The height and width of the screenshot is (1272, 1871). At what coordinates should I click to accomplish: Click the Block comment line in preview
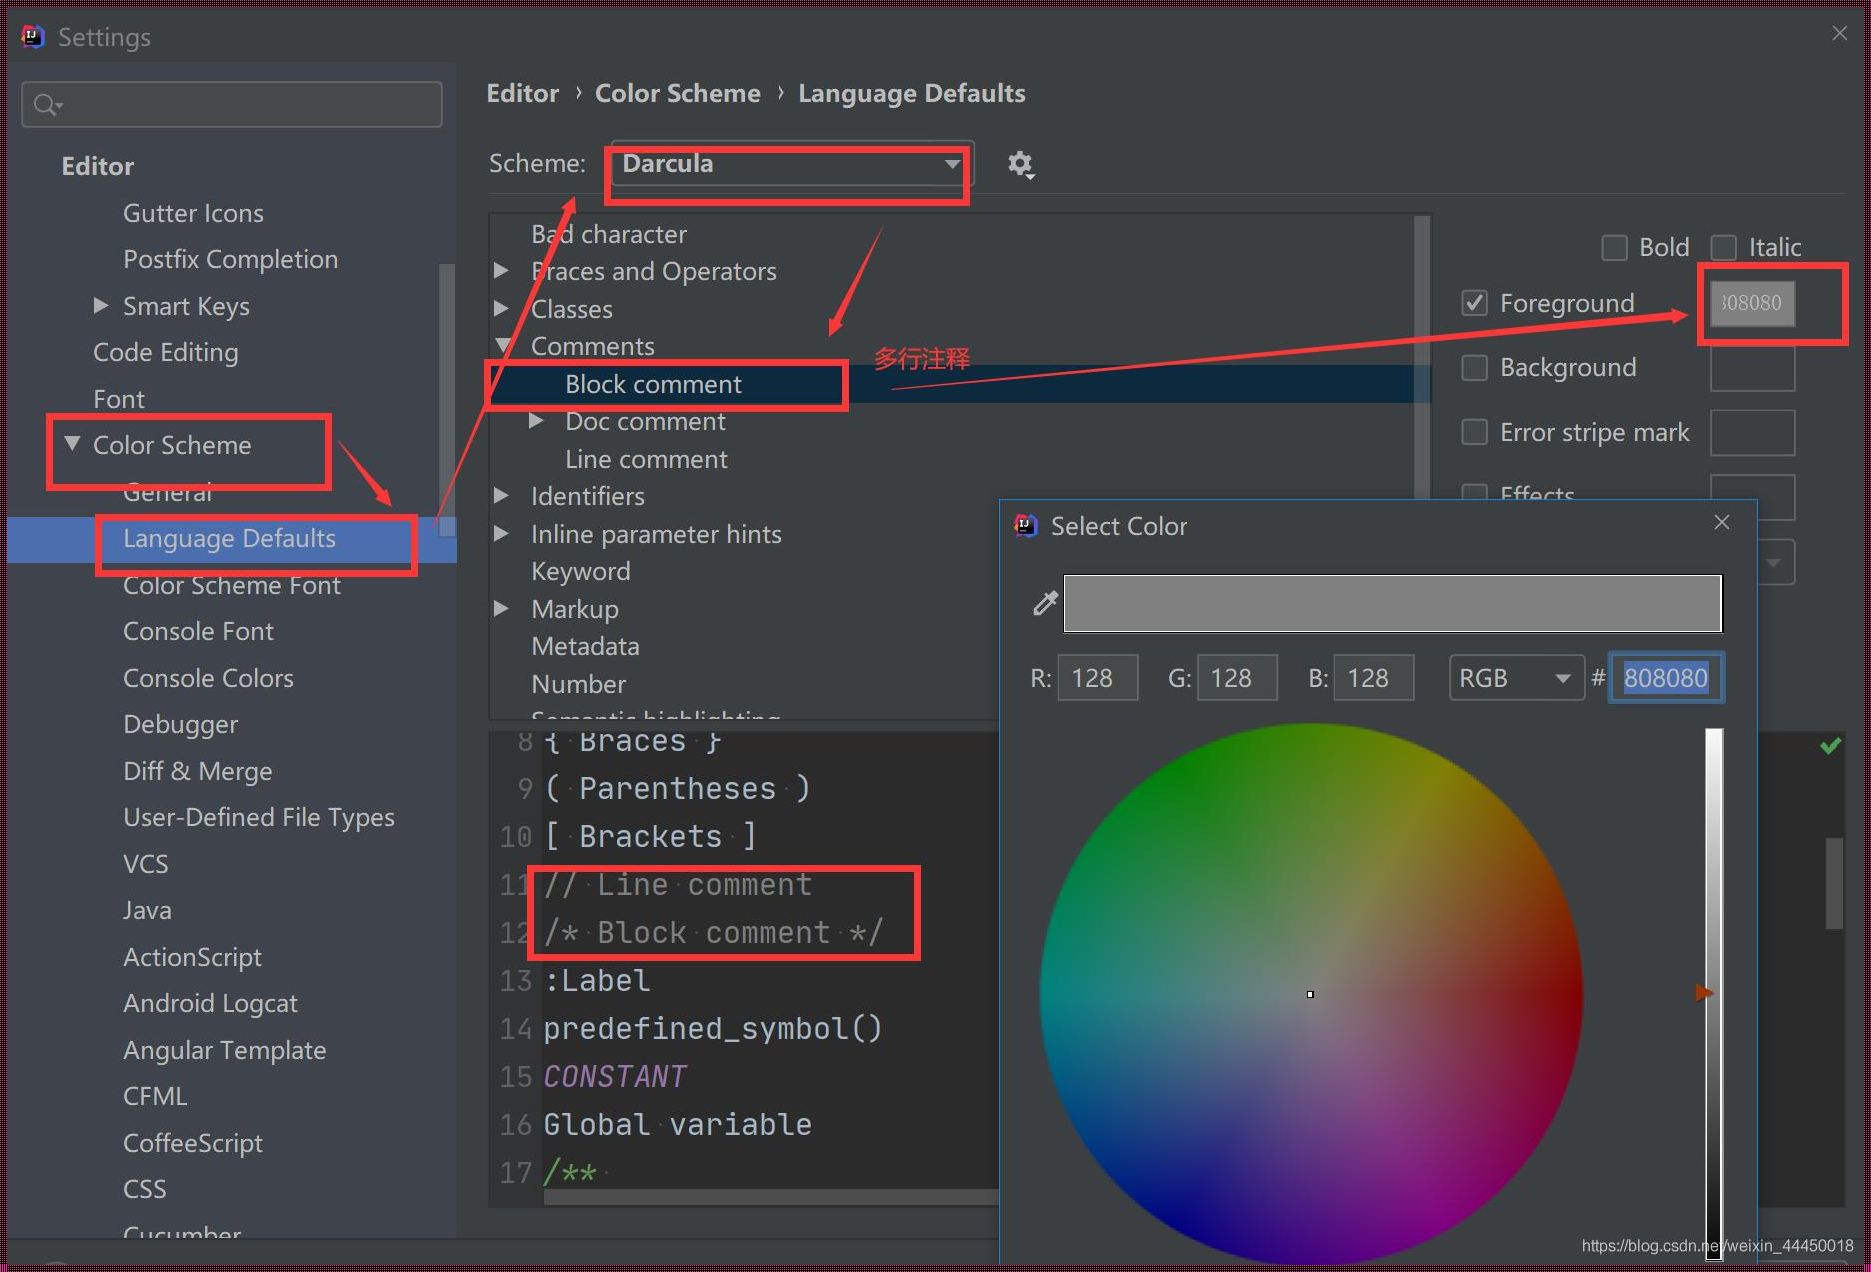(713, 933)
